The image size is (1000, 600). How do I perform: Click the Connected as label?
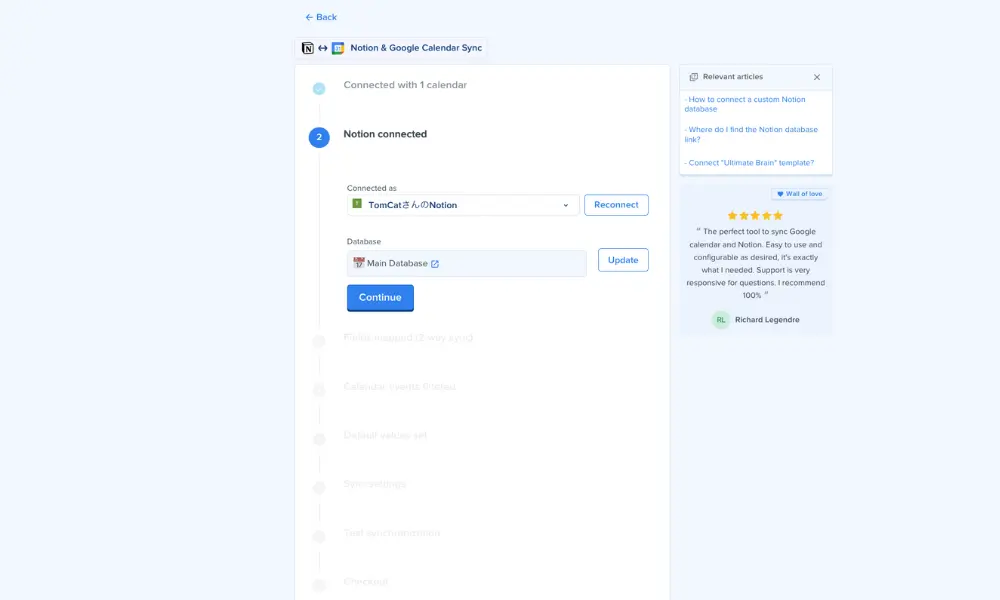[x=371, y=188]
